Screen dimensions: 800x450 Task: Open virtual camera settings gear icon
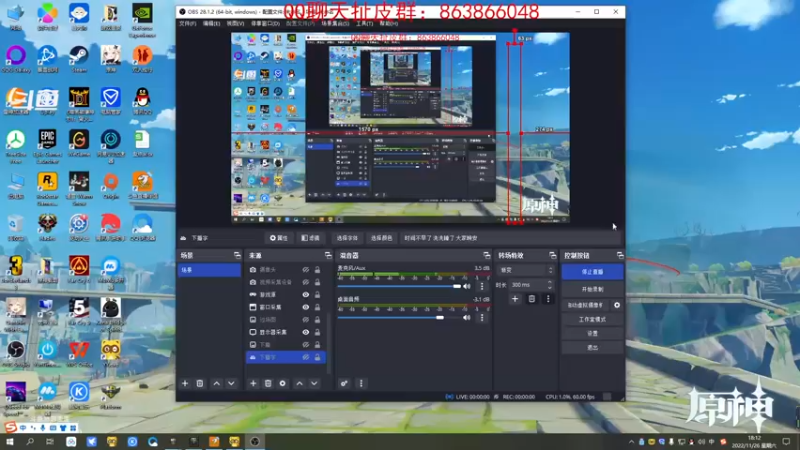617,305
